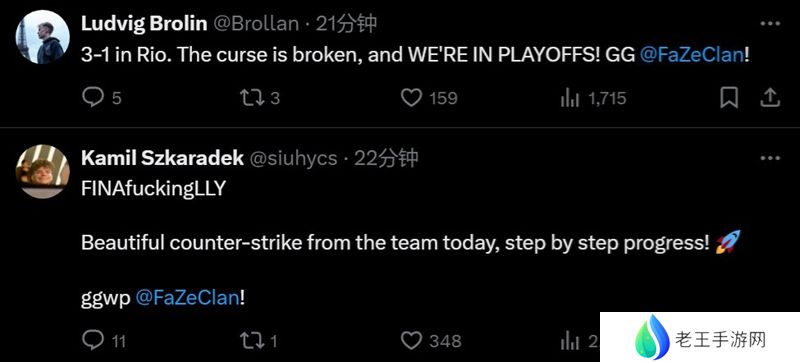800x362 pixels.
Task: Open the 22分钟 timestamp on siuhycs tweet
Action: (x=386, y=159)
